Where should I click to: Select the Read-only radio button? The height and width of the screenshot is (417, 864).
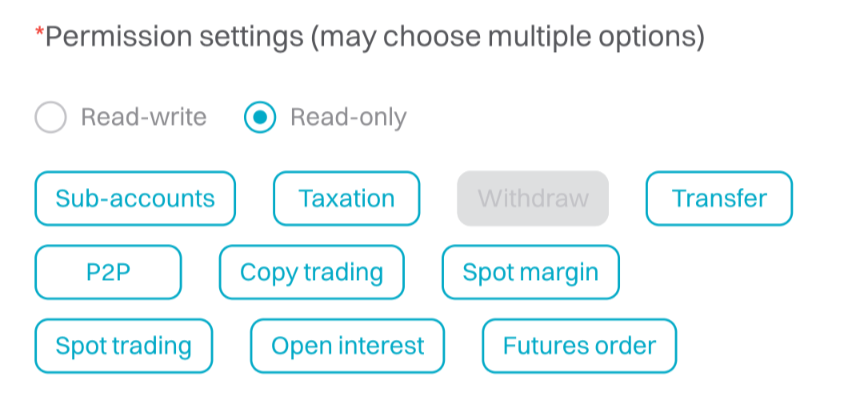pos(259,118)
